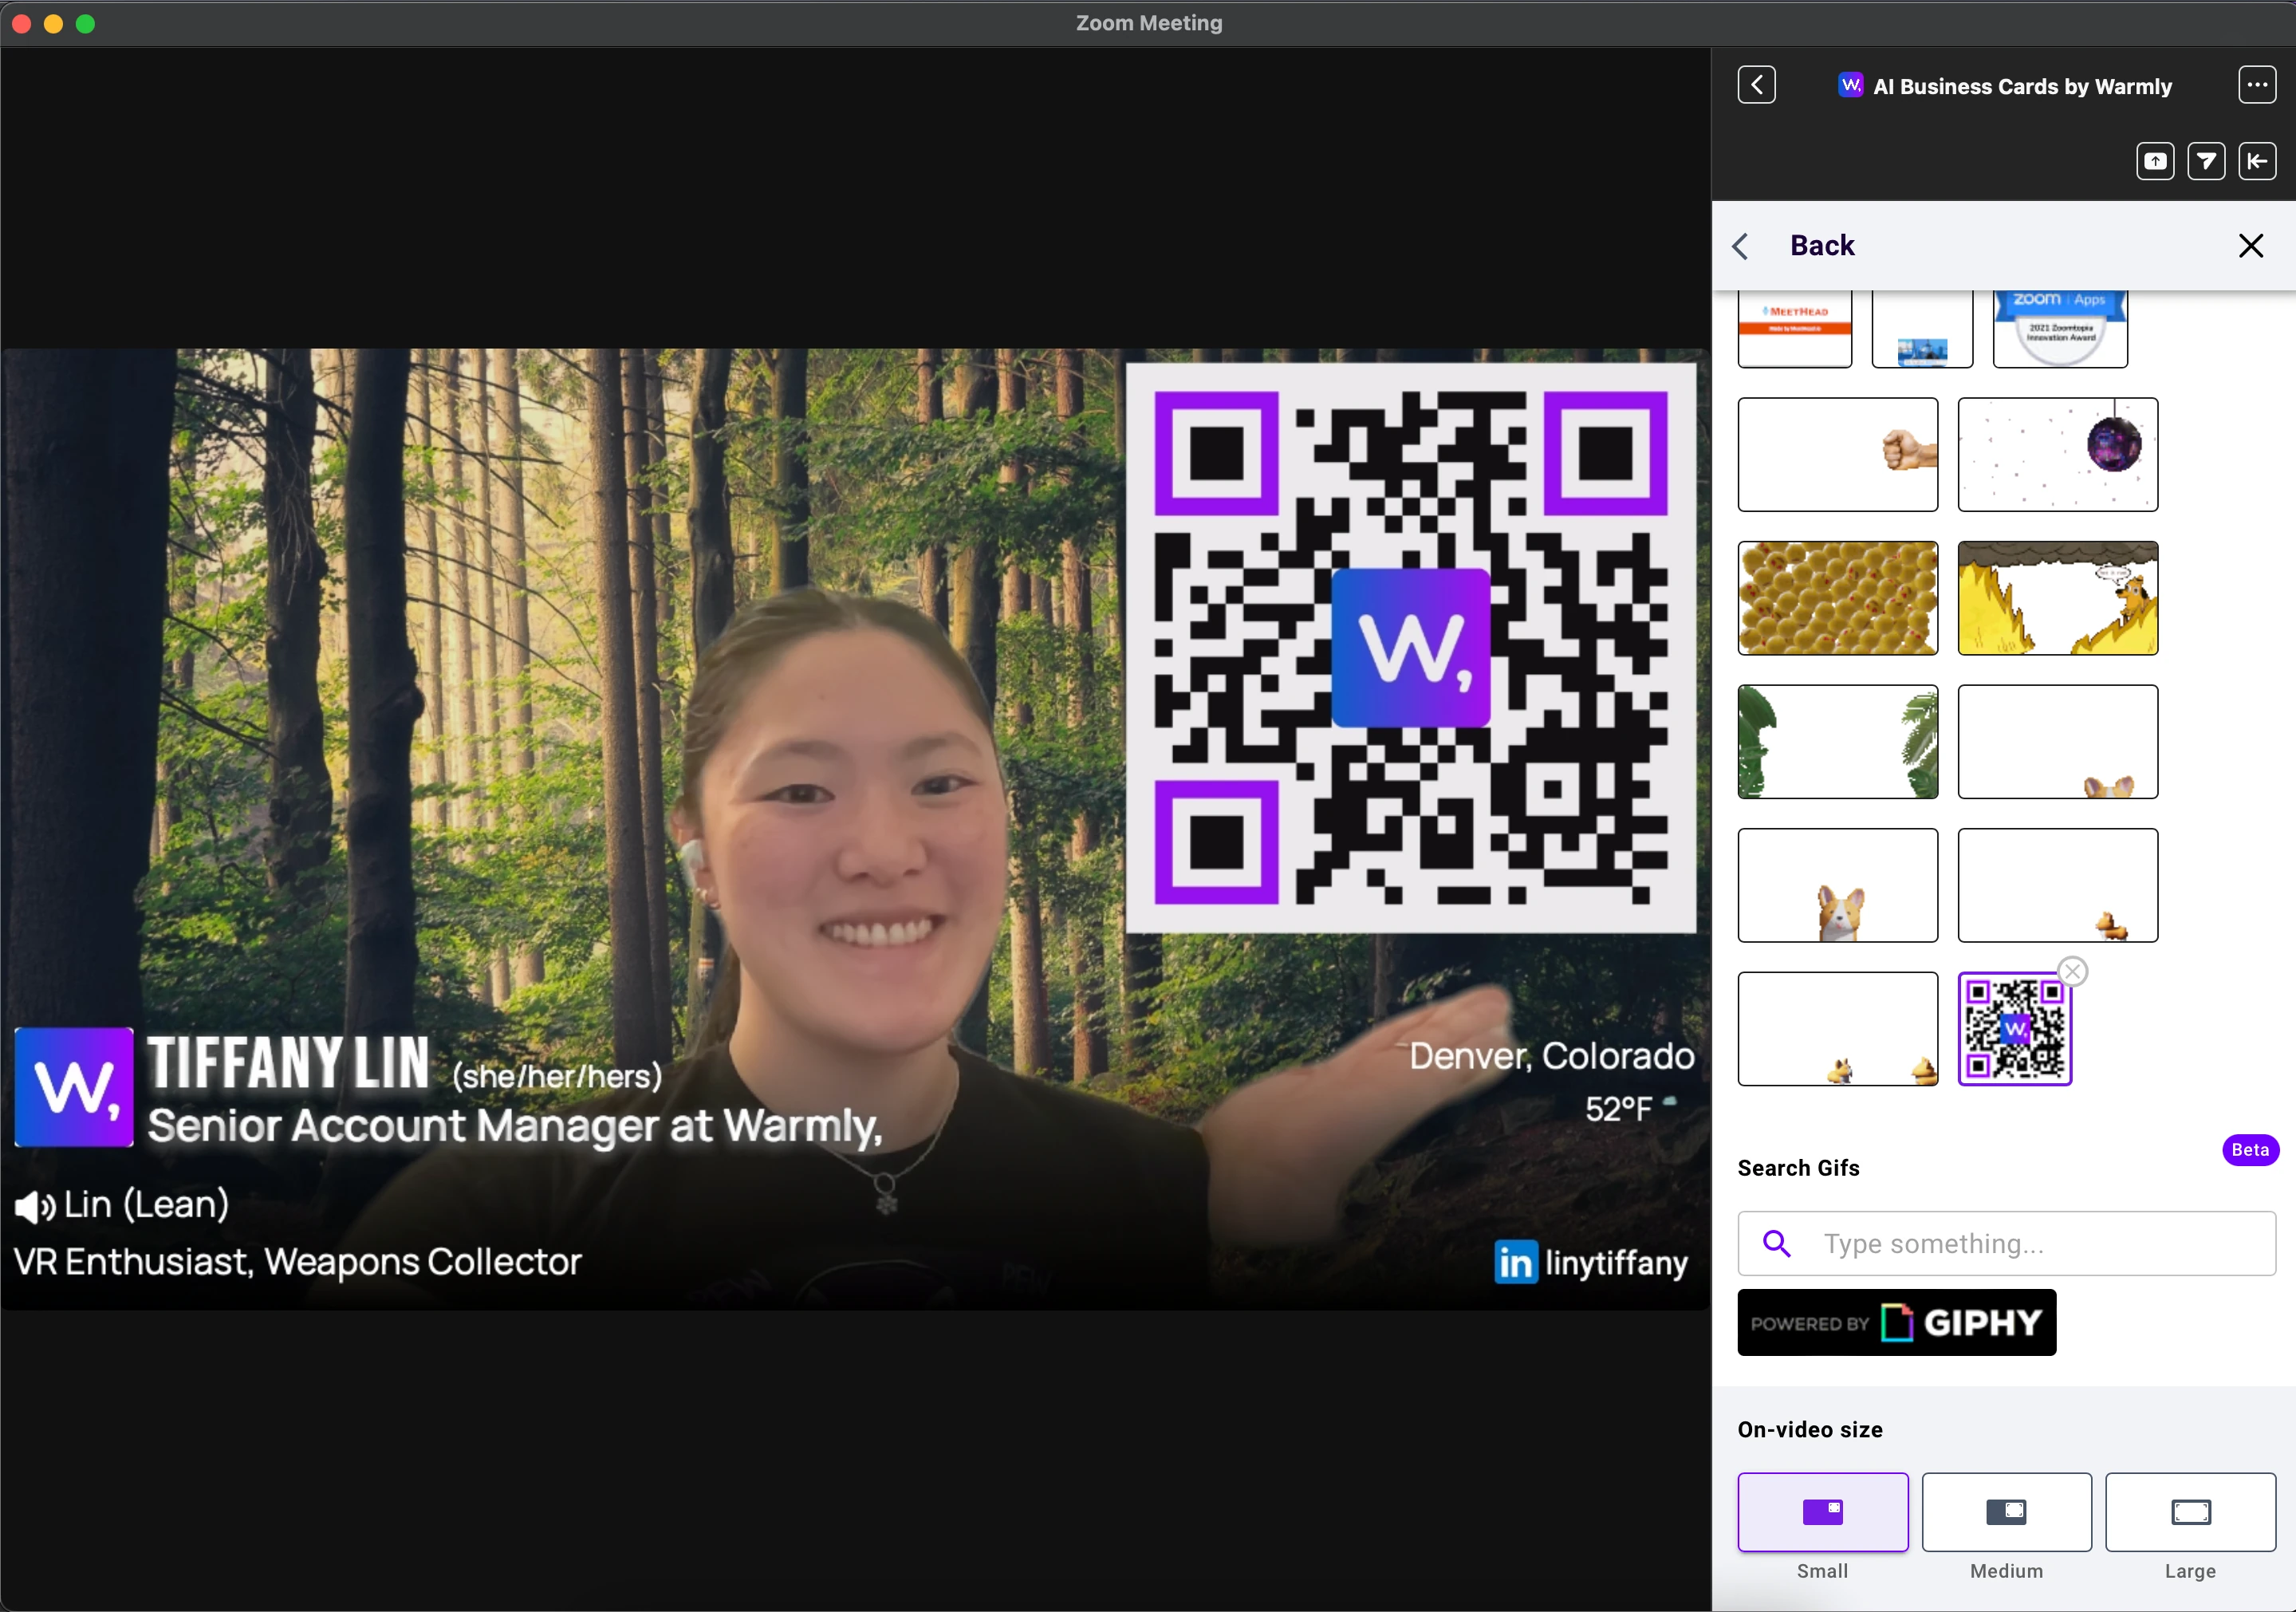This screenshot has height=1612, width=2296.
Task: Click the chevron left of Back
Action: point(1741,246)
